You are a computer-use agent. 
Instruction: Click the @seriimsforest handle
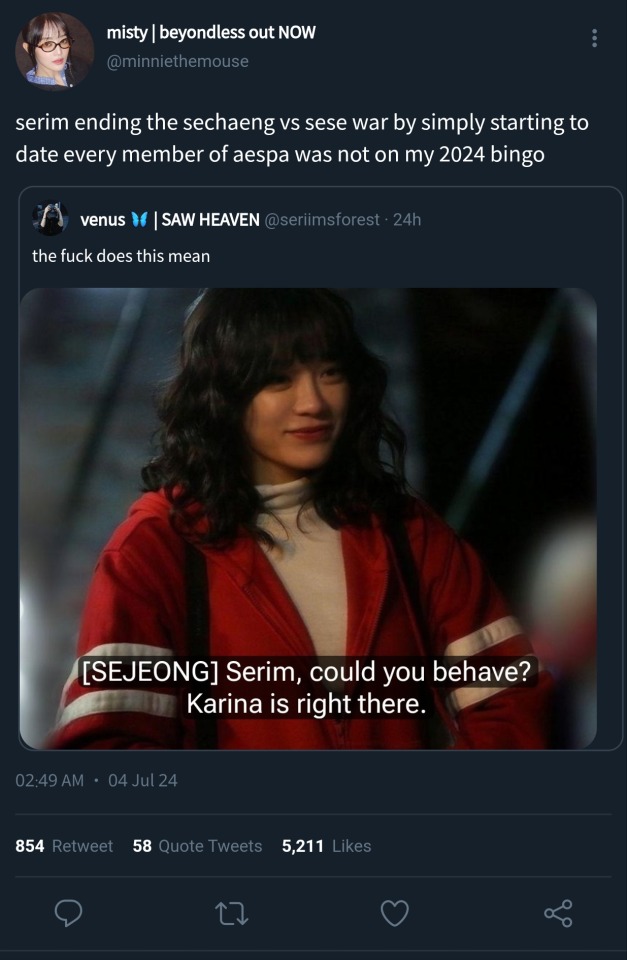(323, 219)
